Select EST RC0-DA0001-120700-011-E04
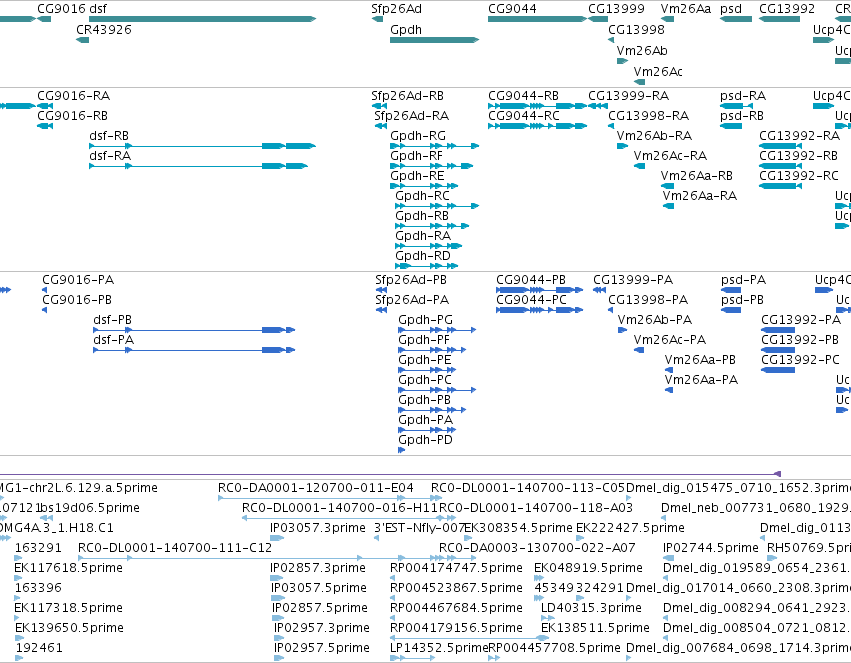This screenshot has width=851, height=663. [x=315, y=488]
